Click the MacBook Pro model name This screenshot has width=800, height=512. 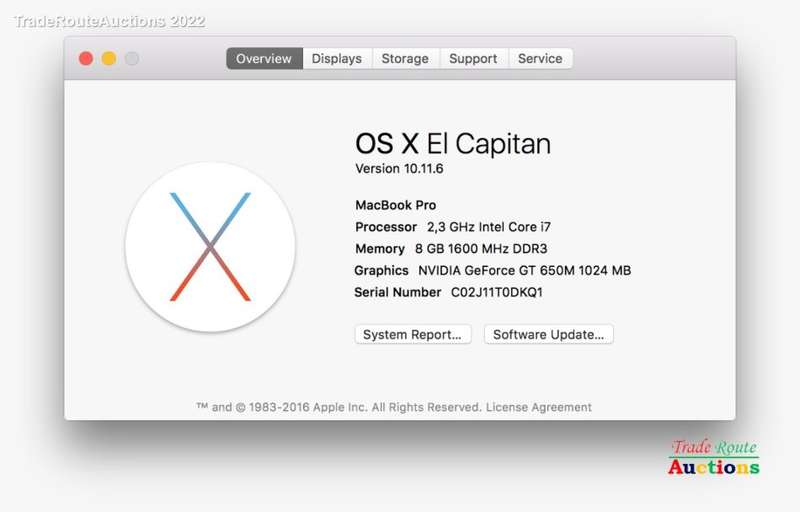395,205
